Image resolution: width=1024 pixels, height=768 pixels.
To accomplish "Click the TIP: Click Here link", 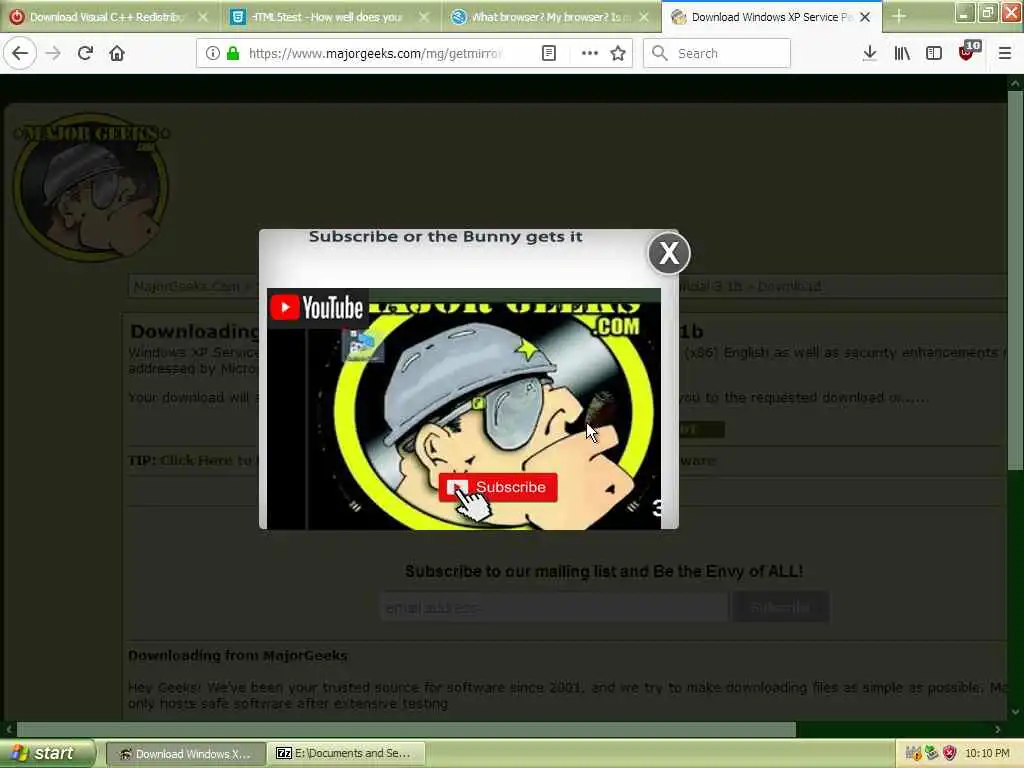I will pos(191,460).
